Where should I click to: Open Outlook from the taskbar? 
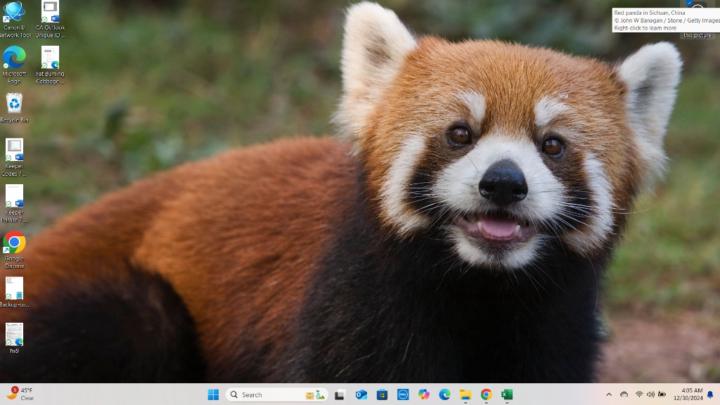coord(361,394)
